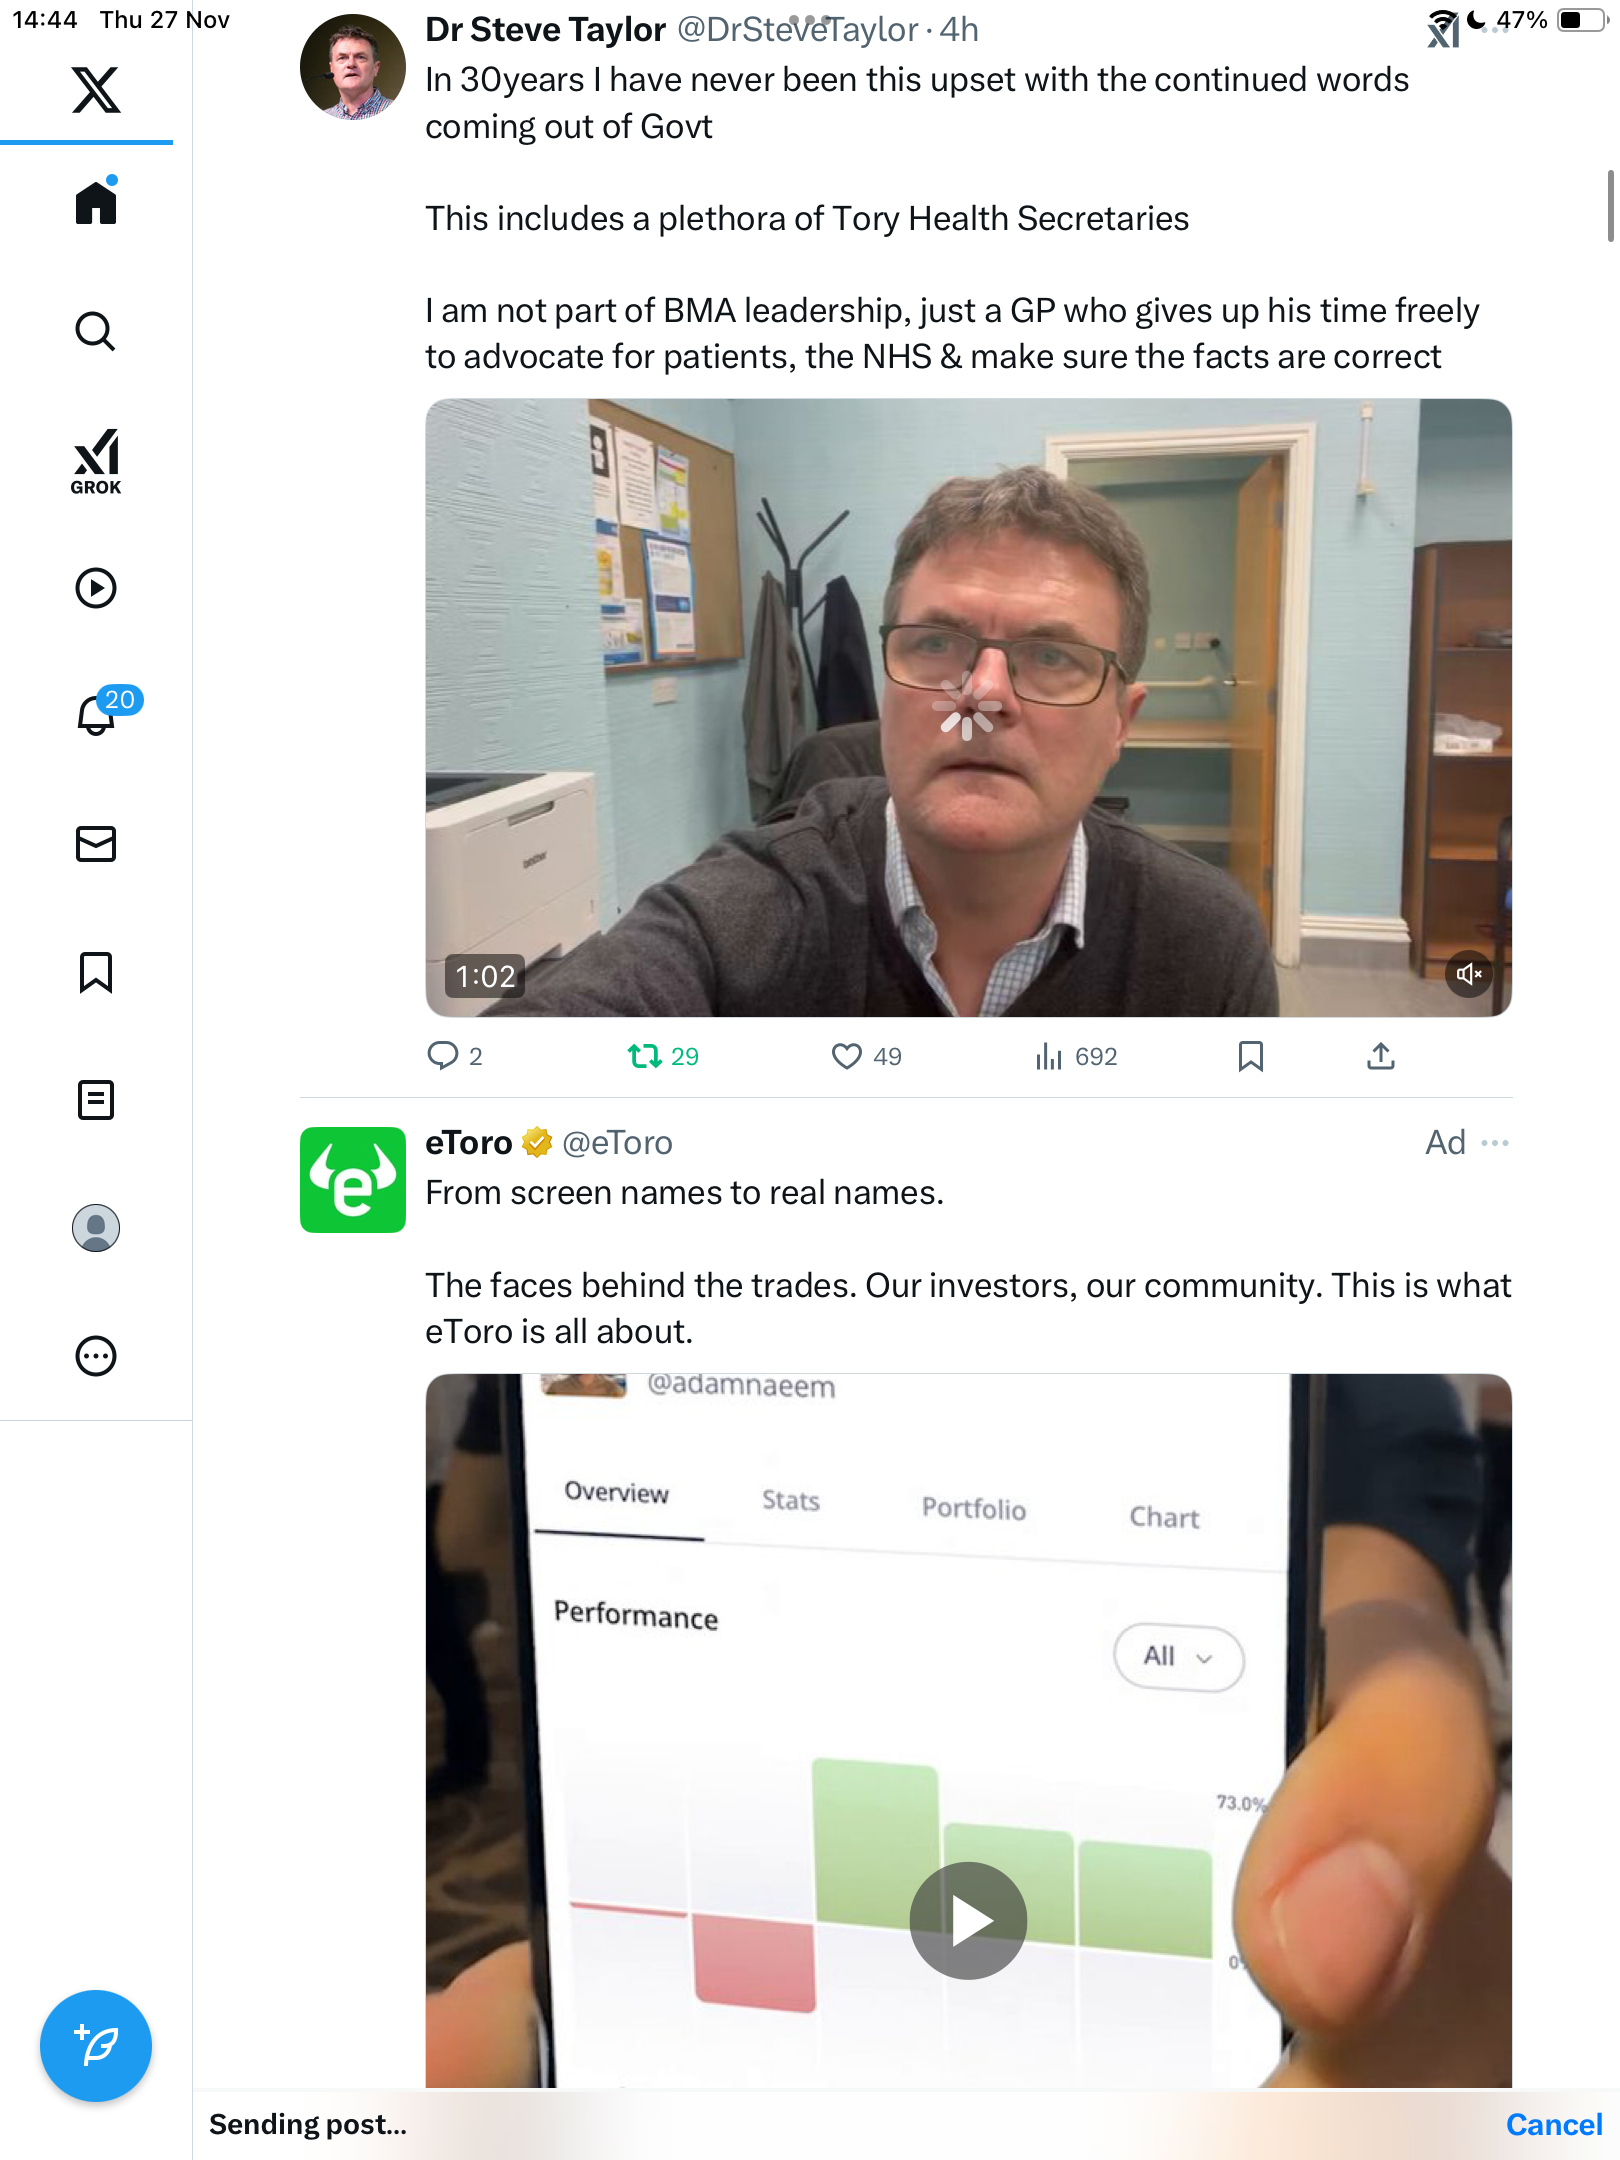Go to Home feed icon
The image size is (1620, 2160).
coord(96,203)
